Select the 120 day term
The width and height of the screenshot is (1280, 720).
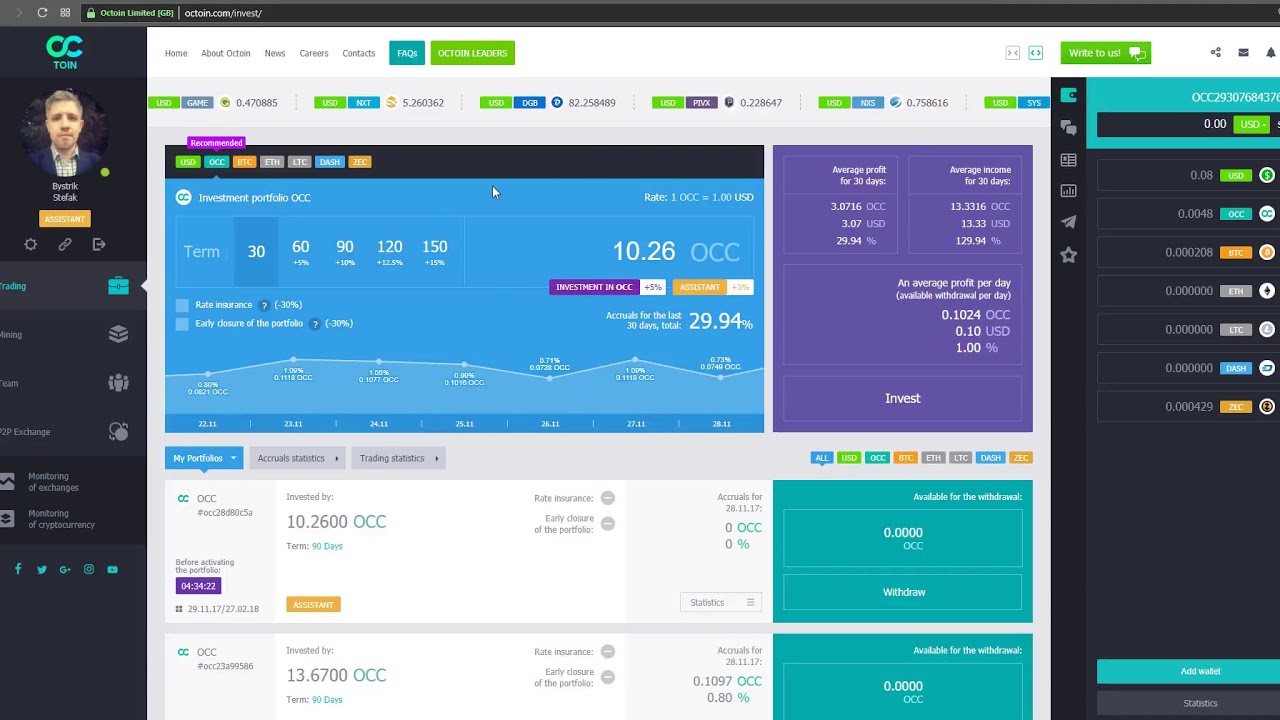click(x=390, y=251)
